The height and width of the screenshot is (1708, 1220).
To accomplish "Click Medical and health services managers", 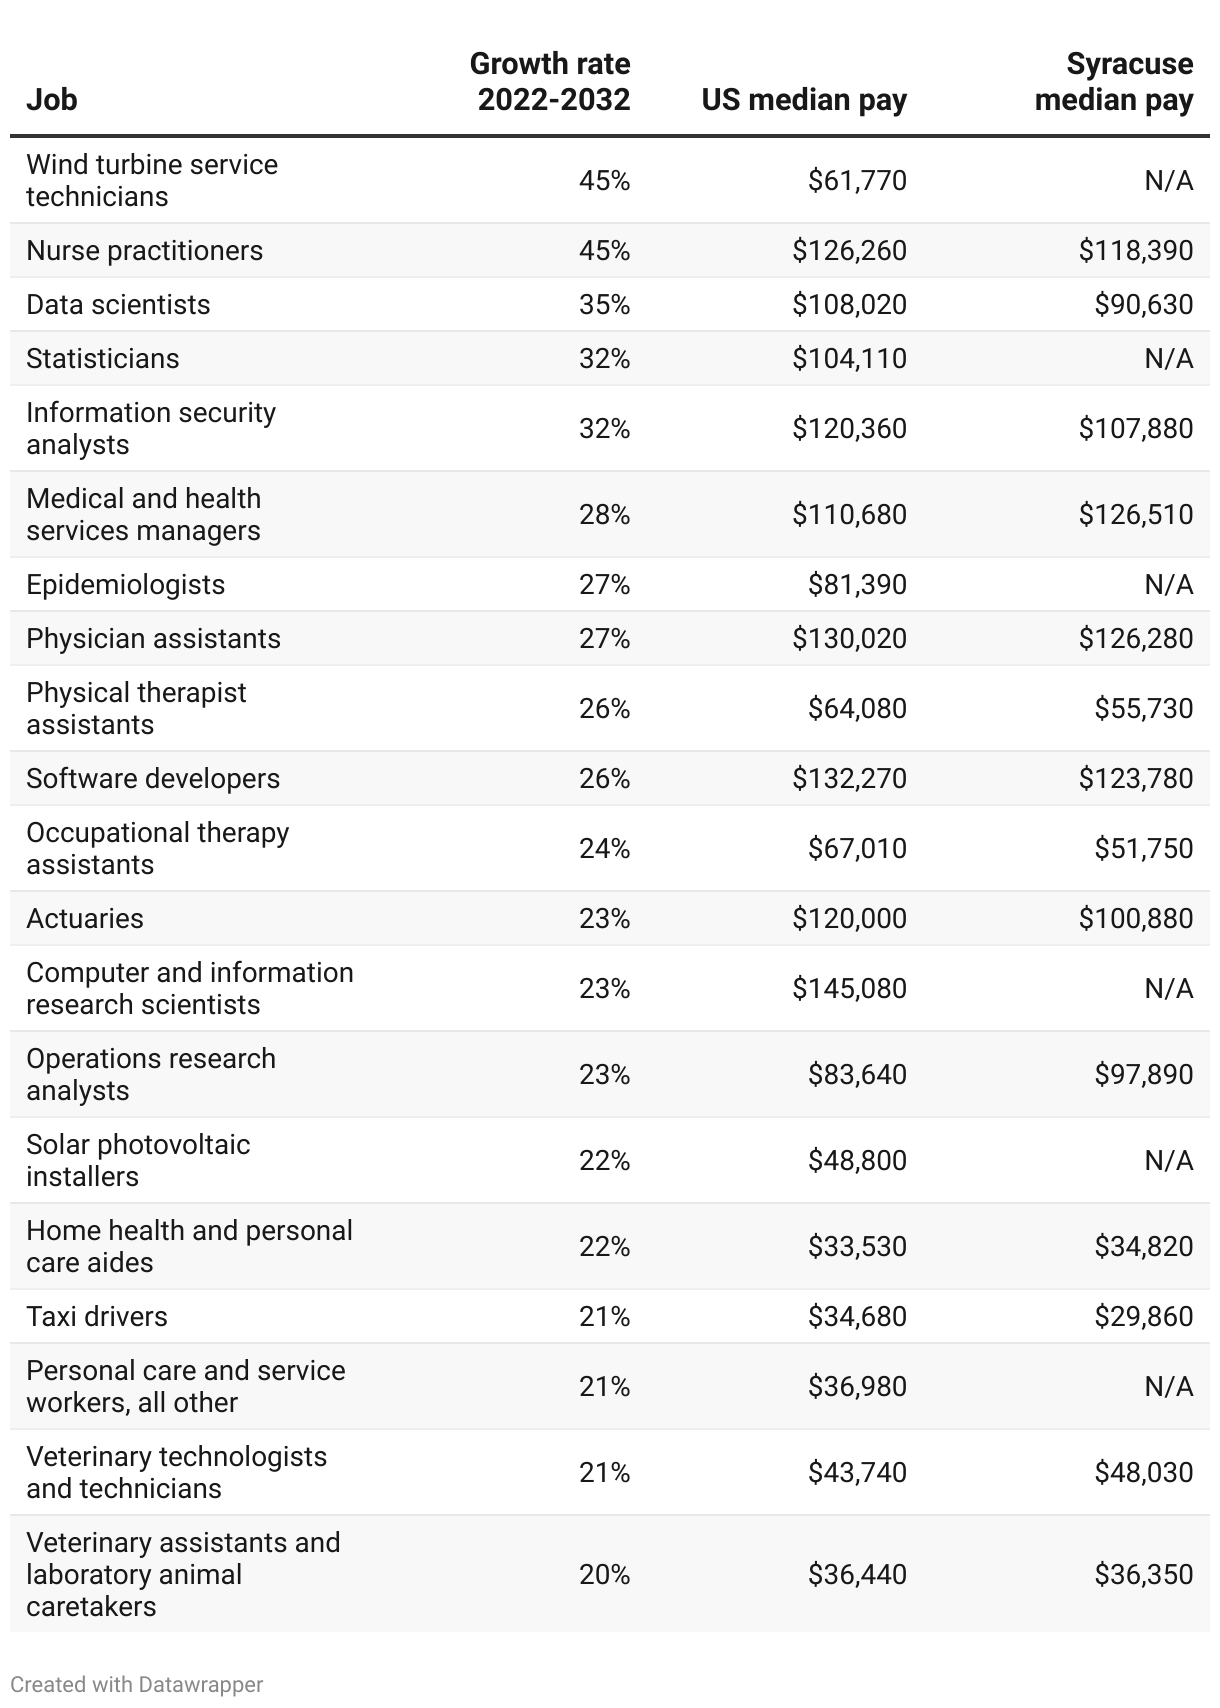I will (143, 514).
